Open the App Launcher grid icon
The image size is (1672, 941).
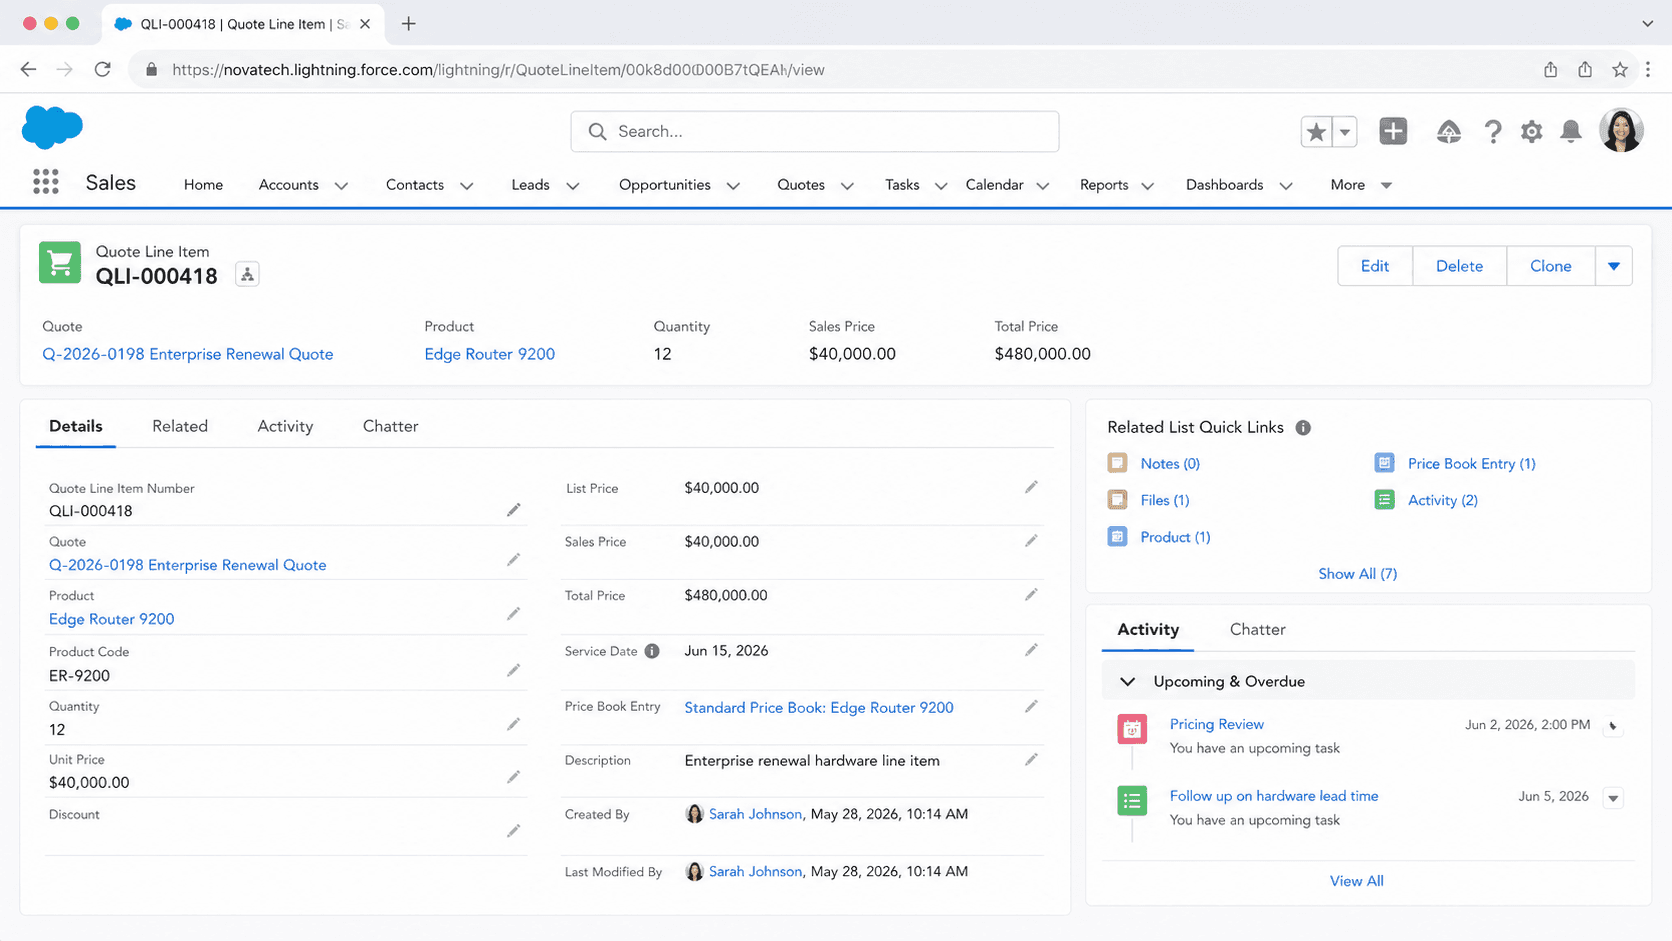[45, 181]
